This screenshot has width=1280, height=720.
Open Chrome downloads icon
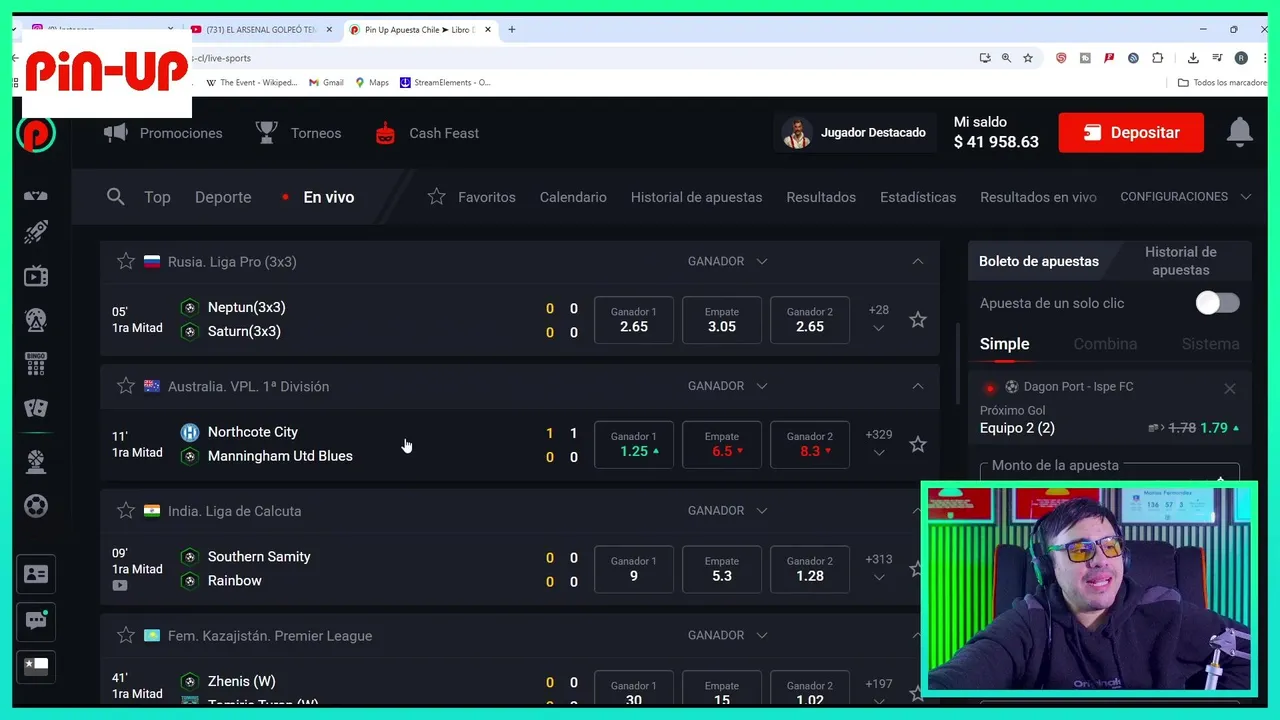click(1193, 58)
